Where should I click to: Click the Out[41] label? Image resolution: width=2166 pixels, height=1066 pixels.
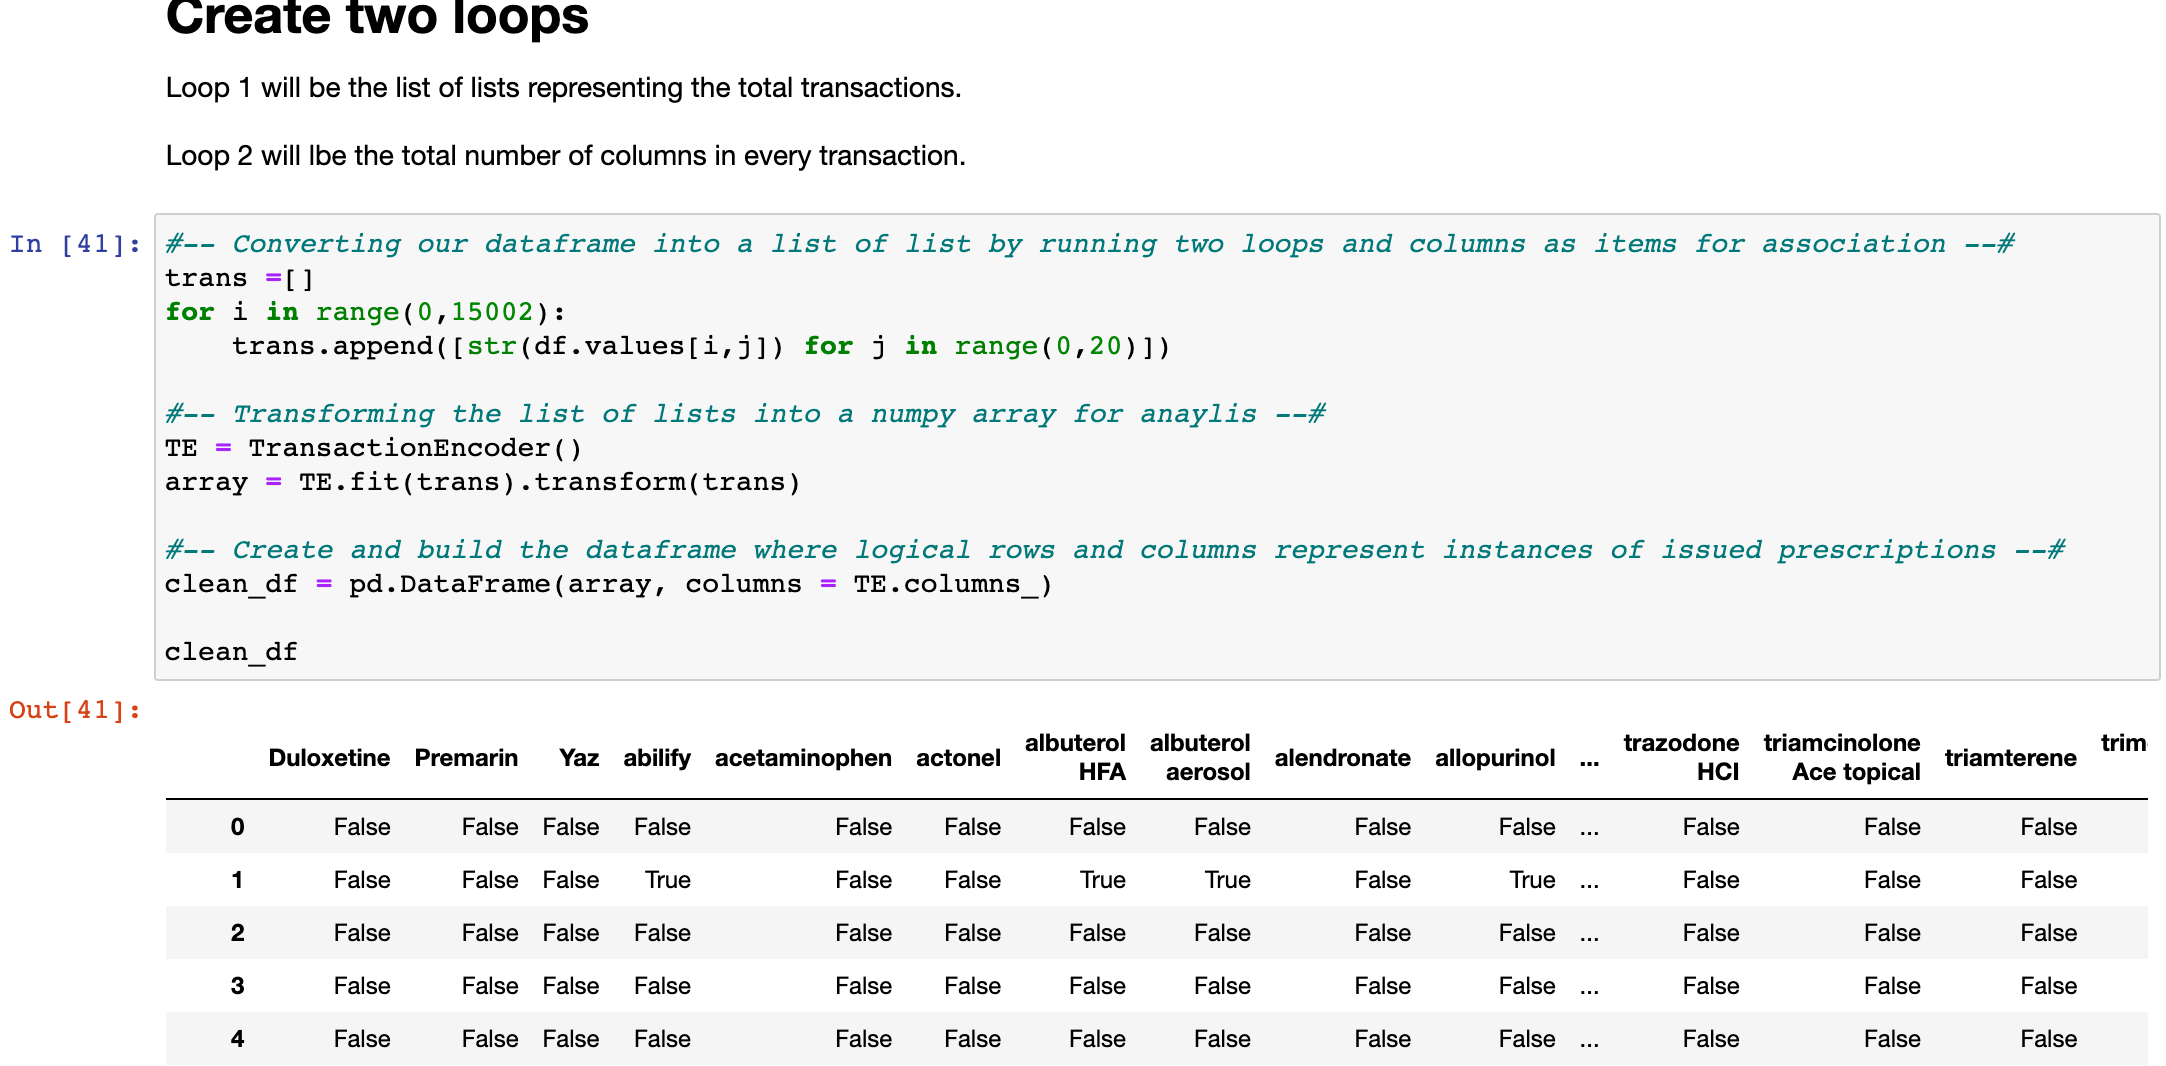(74, 710)
